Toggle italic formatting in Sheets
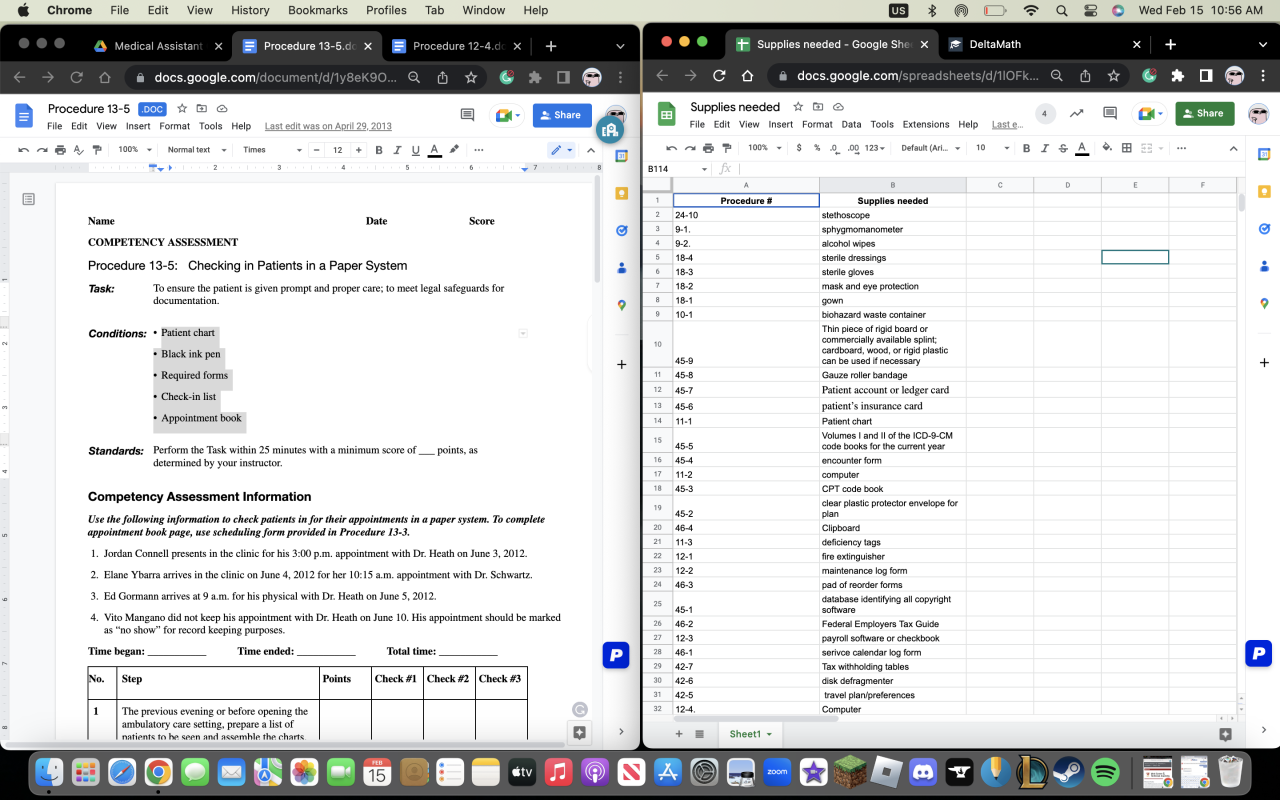The image size is (1280, 800). (x=1044, y=148)
